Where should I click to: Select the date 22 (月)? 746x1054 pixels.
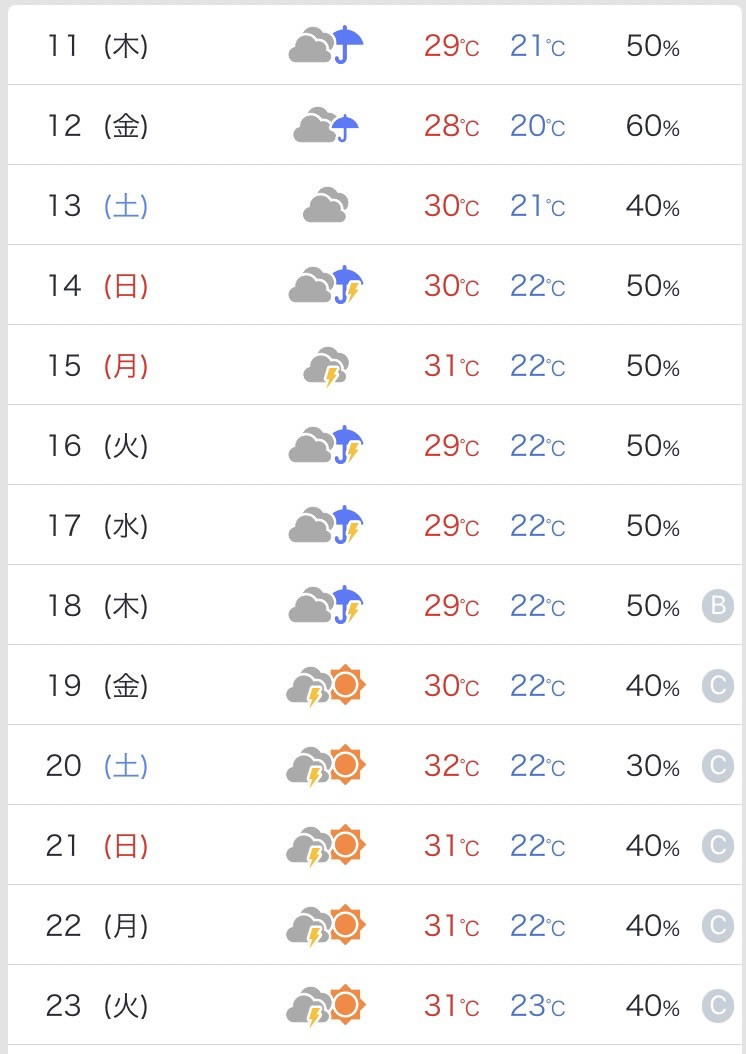(97, 926)
